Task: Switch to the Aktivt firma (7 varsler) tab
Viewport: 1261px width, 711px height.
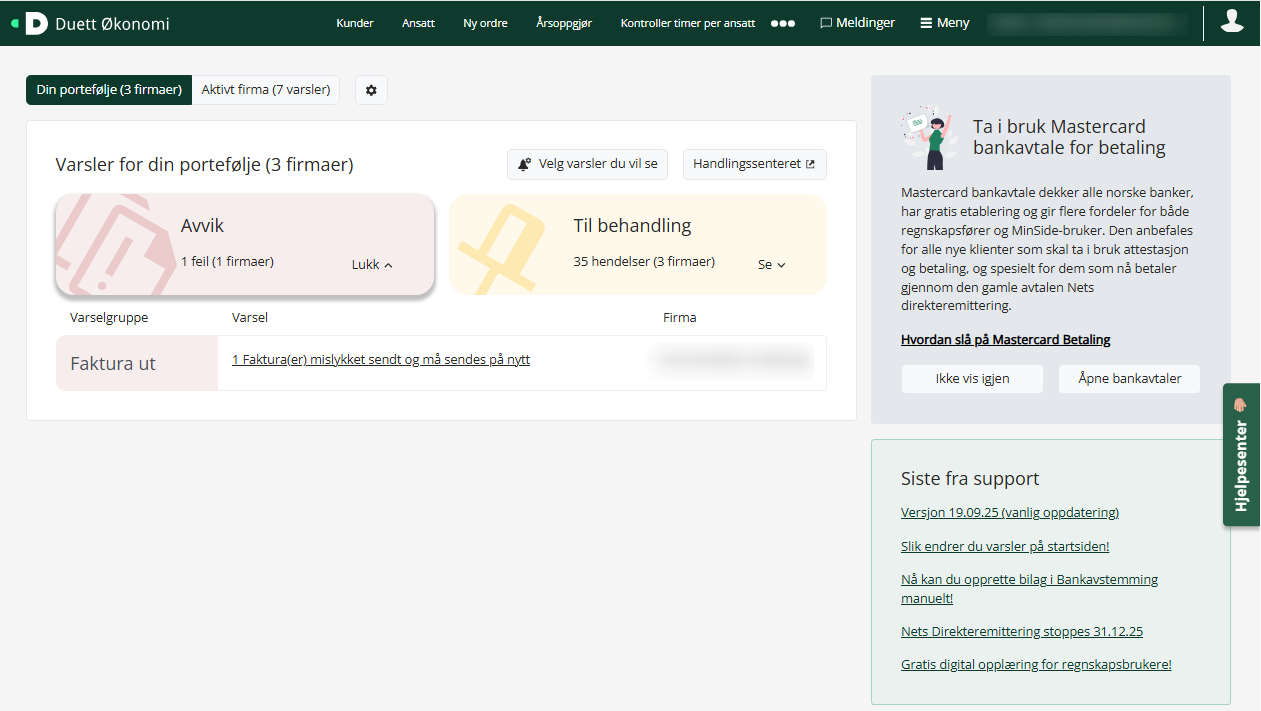Action: [x=266, y=89]
